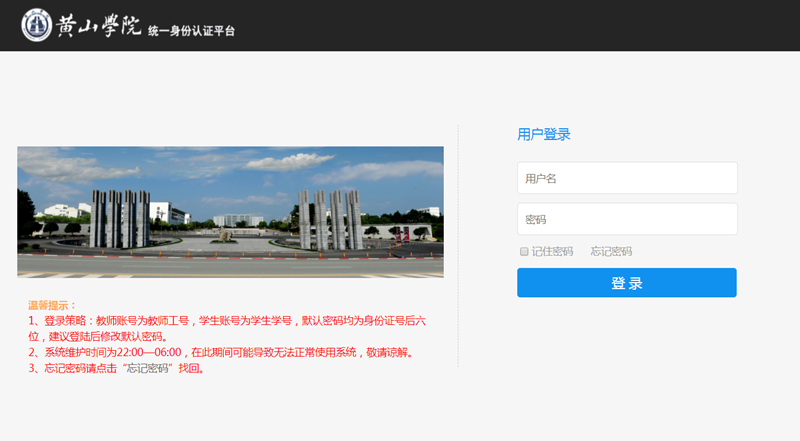Click the center rock sculpture in campus photo
Image resolution: width=800 pixels, height=441 pixels.
pyautogui.click(x=224, y=237)
